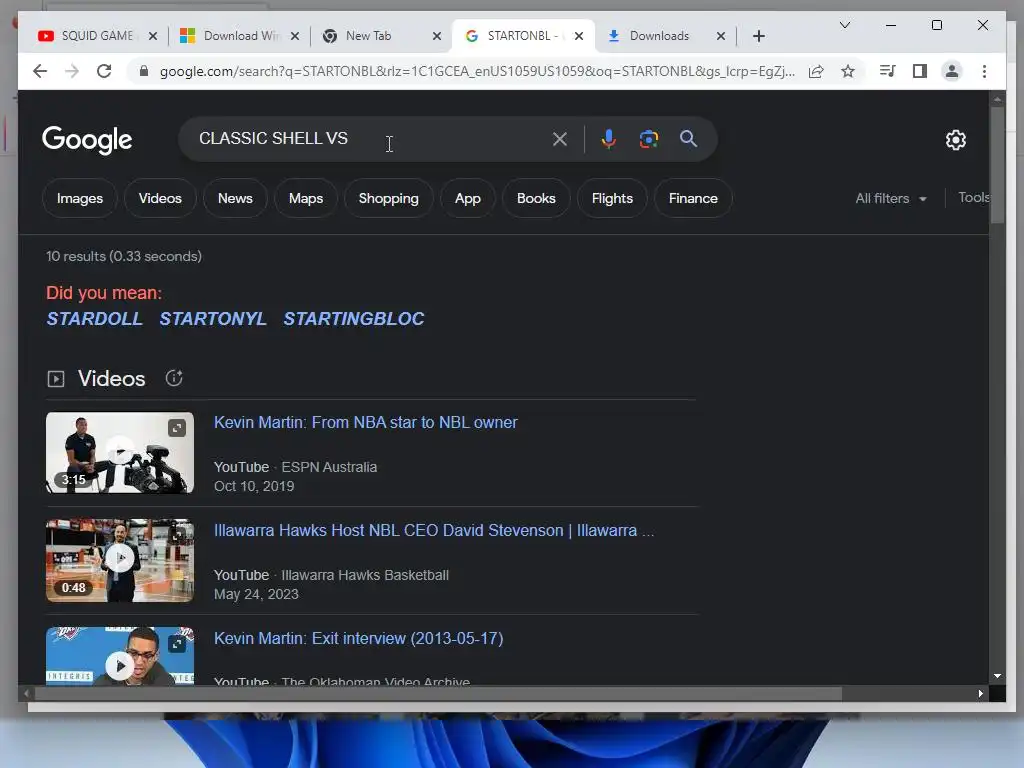Image resolution: width=1024 pixels, height=768 pixels.
Task: Open Illawarra Hawks Host NBL video link
Action: (434, 530)
